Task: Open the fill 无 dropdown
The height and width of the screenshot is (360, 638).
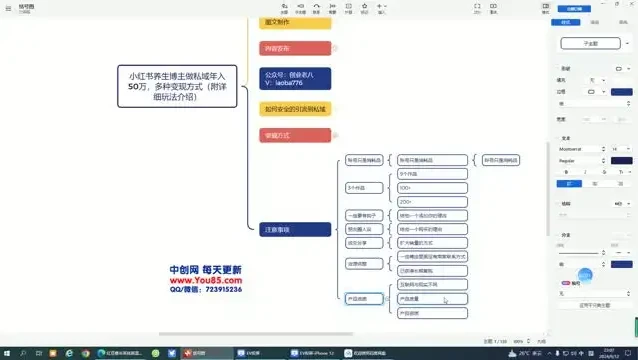Action: tap(597, 80)
